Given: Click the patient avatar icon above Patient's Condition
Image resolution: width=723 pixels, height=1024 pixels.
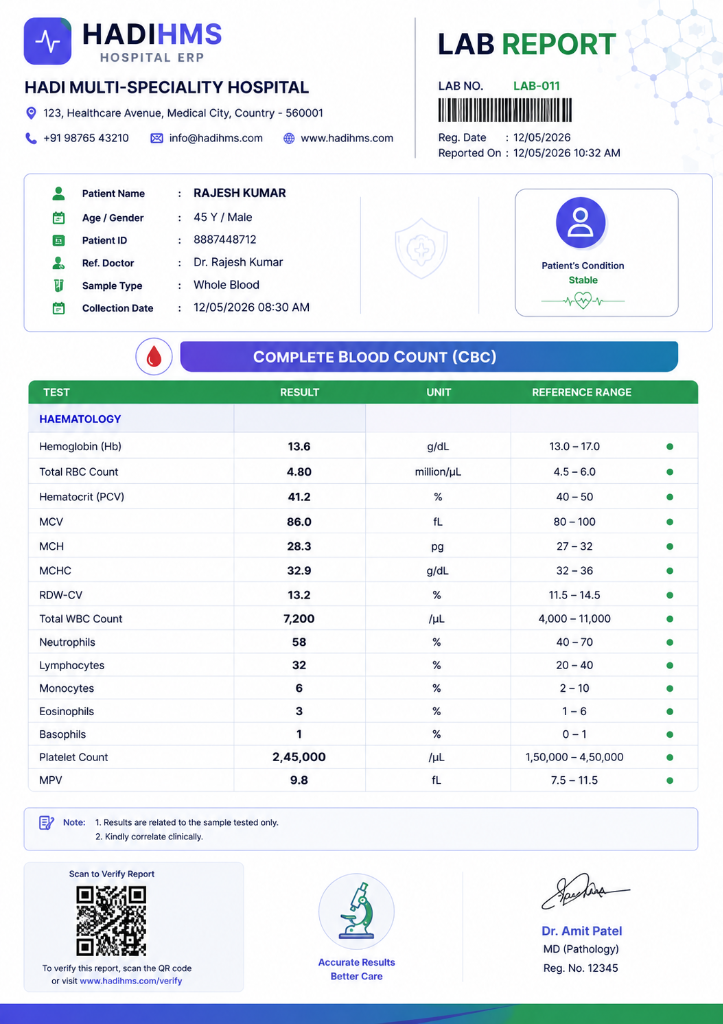Looking at the screenshot, I should 581,223.
